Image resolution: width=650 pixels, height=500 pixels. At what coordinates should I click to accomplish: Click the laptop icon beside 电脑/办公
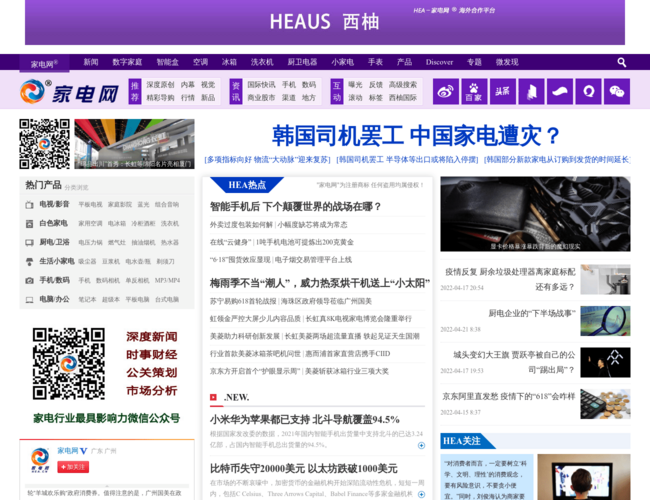[30, 299]
